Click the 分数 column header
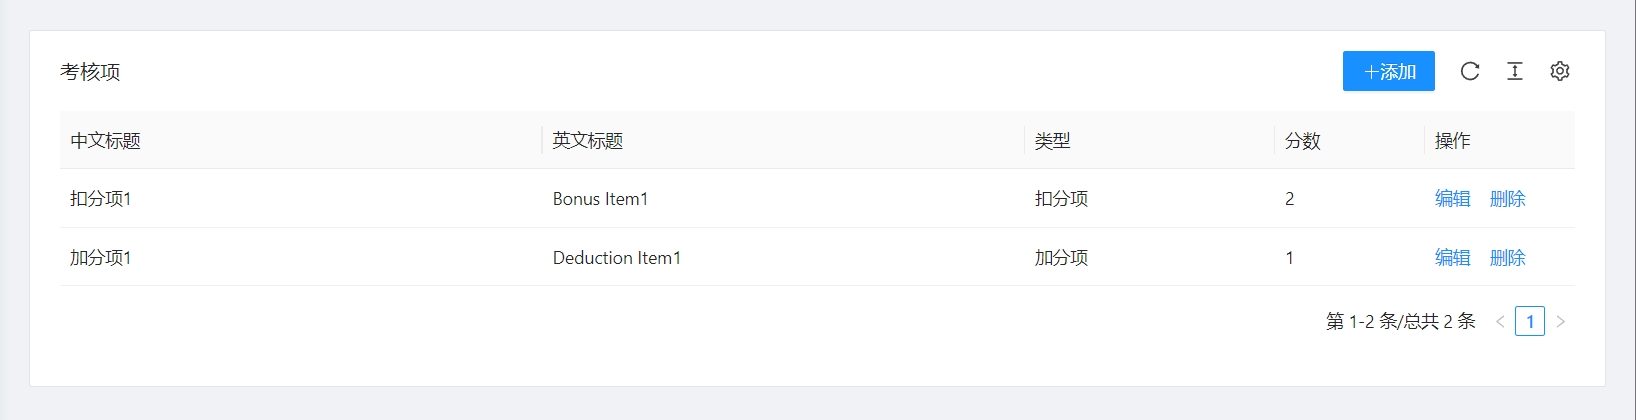 [x=1302, y=141]
